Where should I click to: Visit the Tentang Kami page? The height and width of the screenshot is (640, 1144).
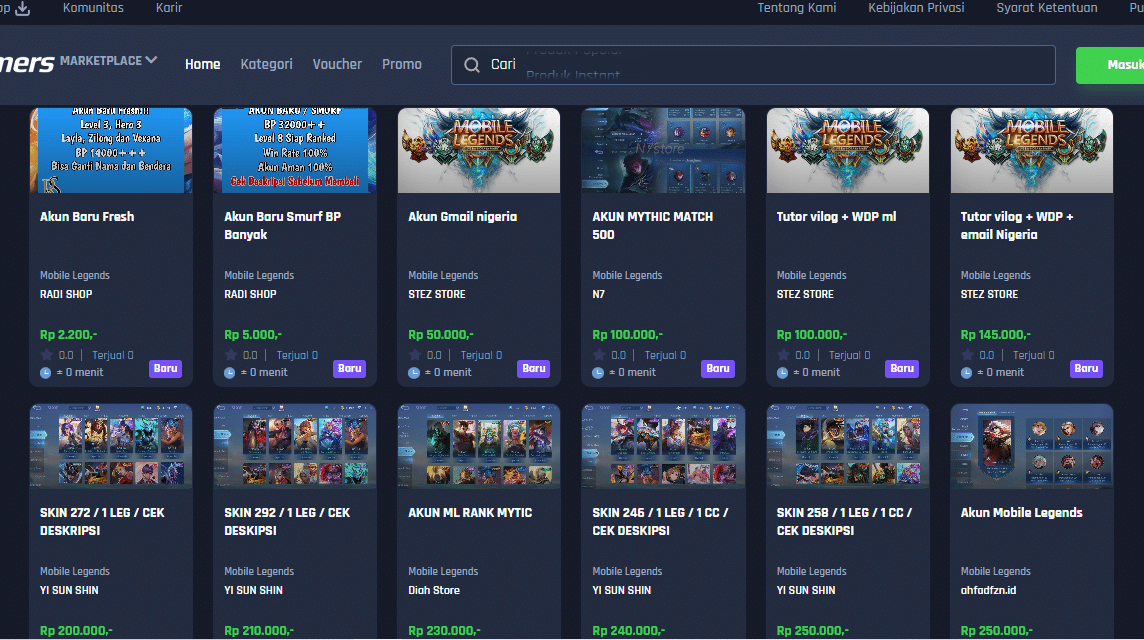tap(797, 8)
